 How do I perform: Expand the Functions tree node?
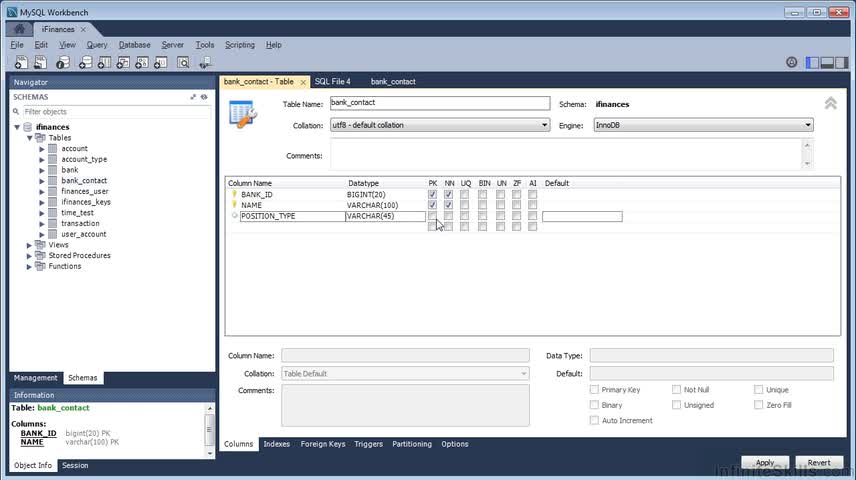(29, 266)
